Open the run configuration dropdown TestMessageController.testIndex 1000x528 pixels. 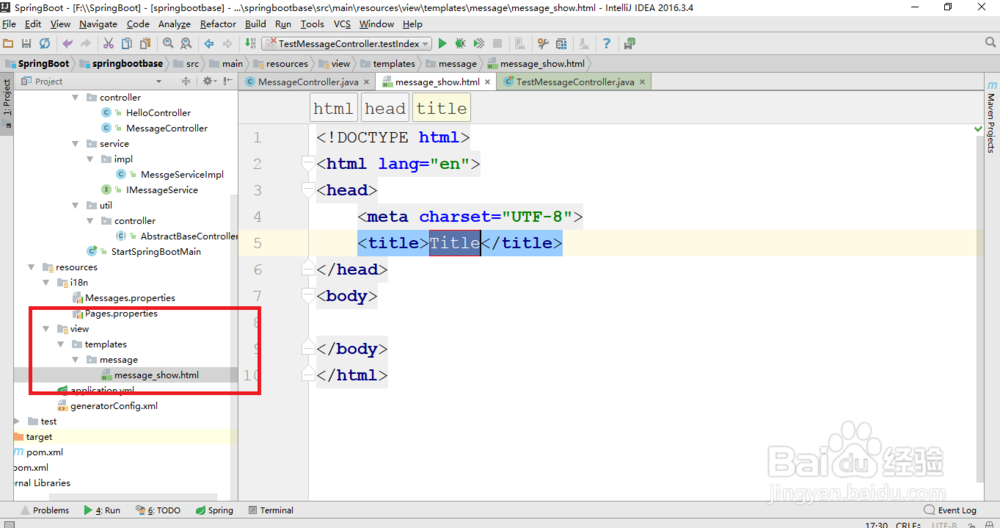(347, 43)
